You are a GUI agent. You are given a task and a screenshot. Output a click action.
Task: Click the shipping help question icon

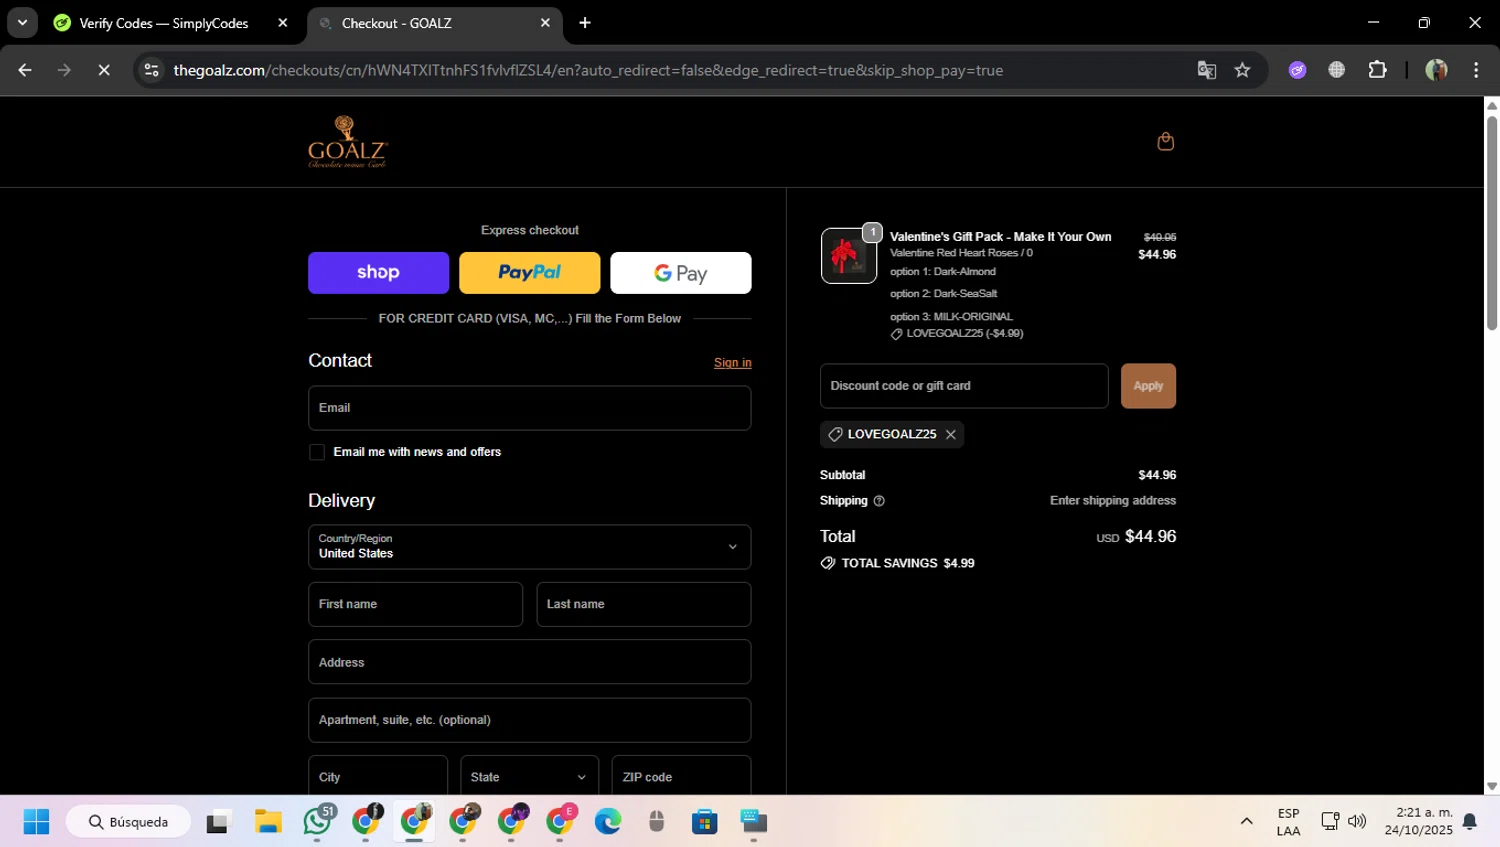(879, 501)
